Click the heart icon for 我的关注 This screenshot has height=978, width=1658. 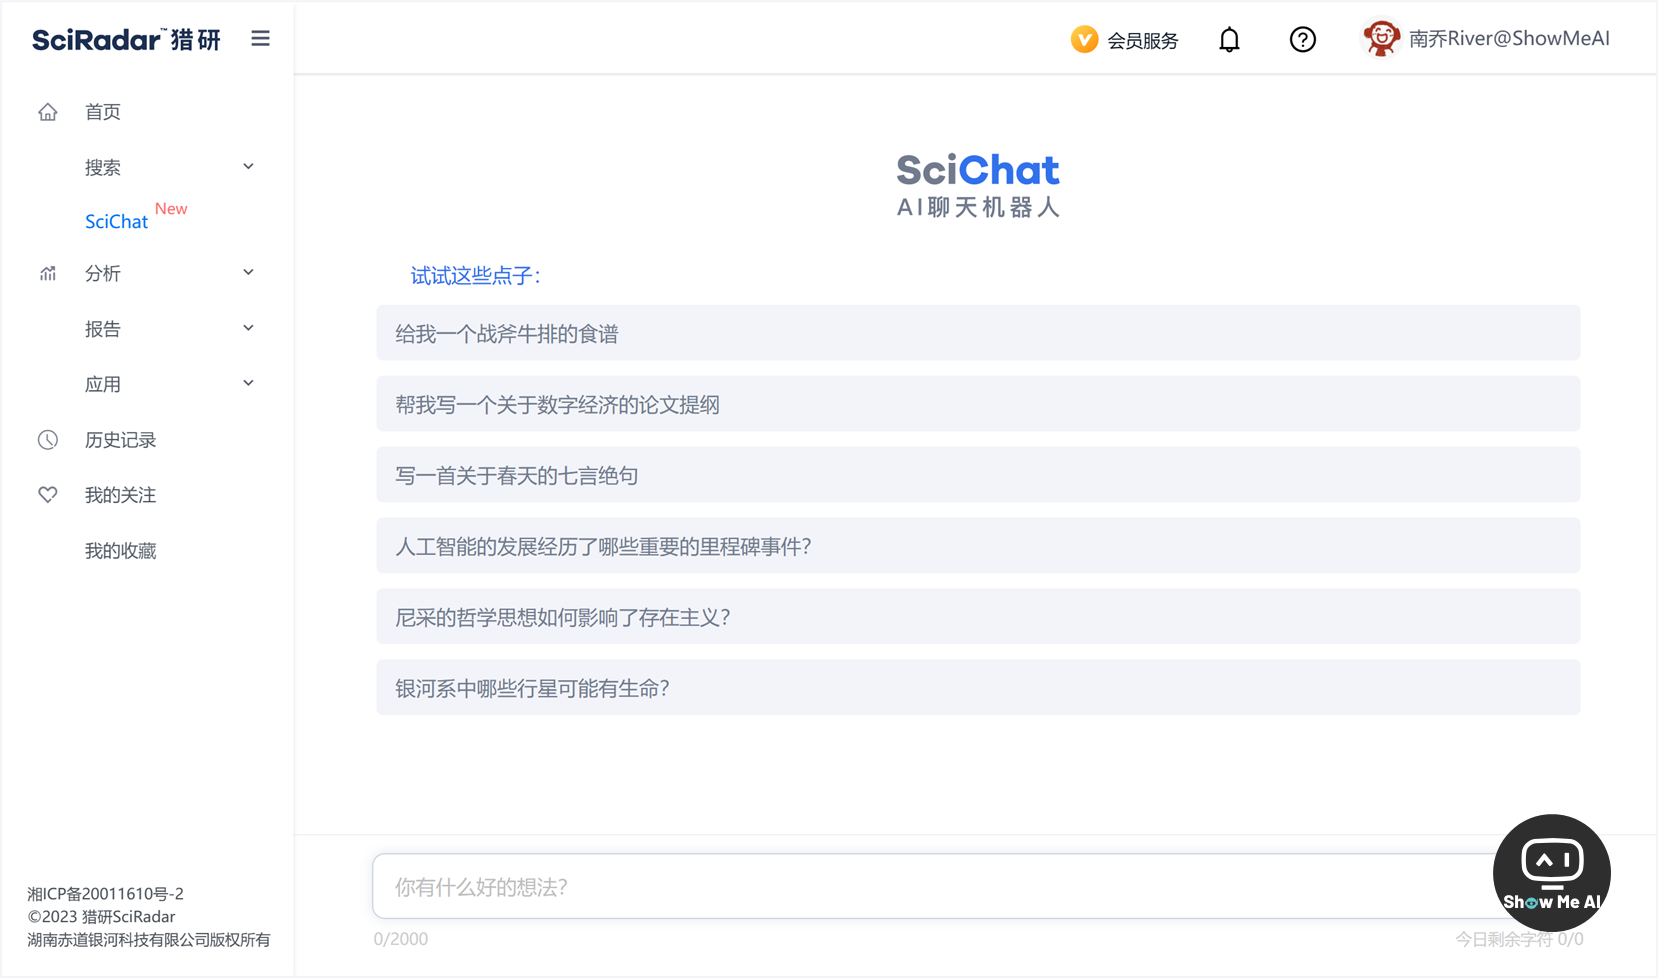(x=48, y=495)
